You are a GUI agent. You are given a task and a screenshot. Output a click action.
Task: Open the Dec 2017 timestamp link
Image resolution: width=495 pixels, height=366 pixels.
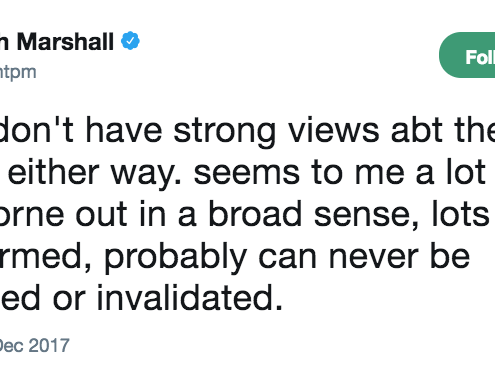34,345
